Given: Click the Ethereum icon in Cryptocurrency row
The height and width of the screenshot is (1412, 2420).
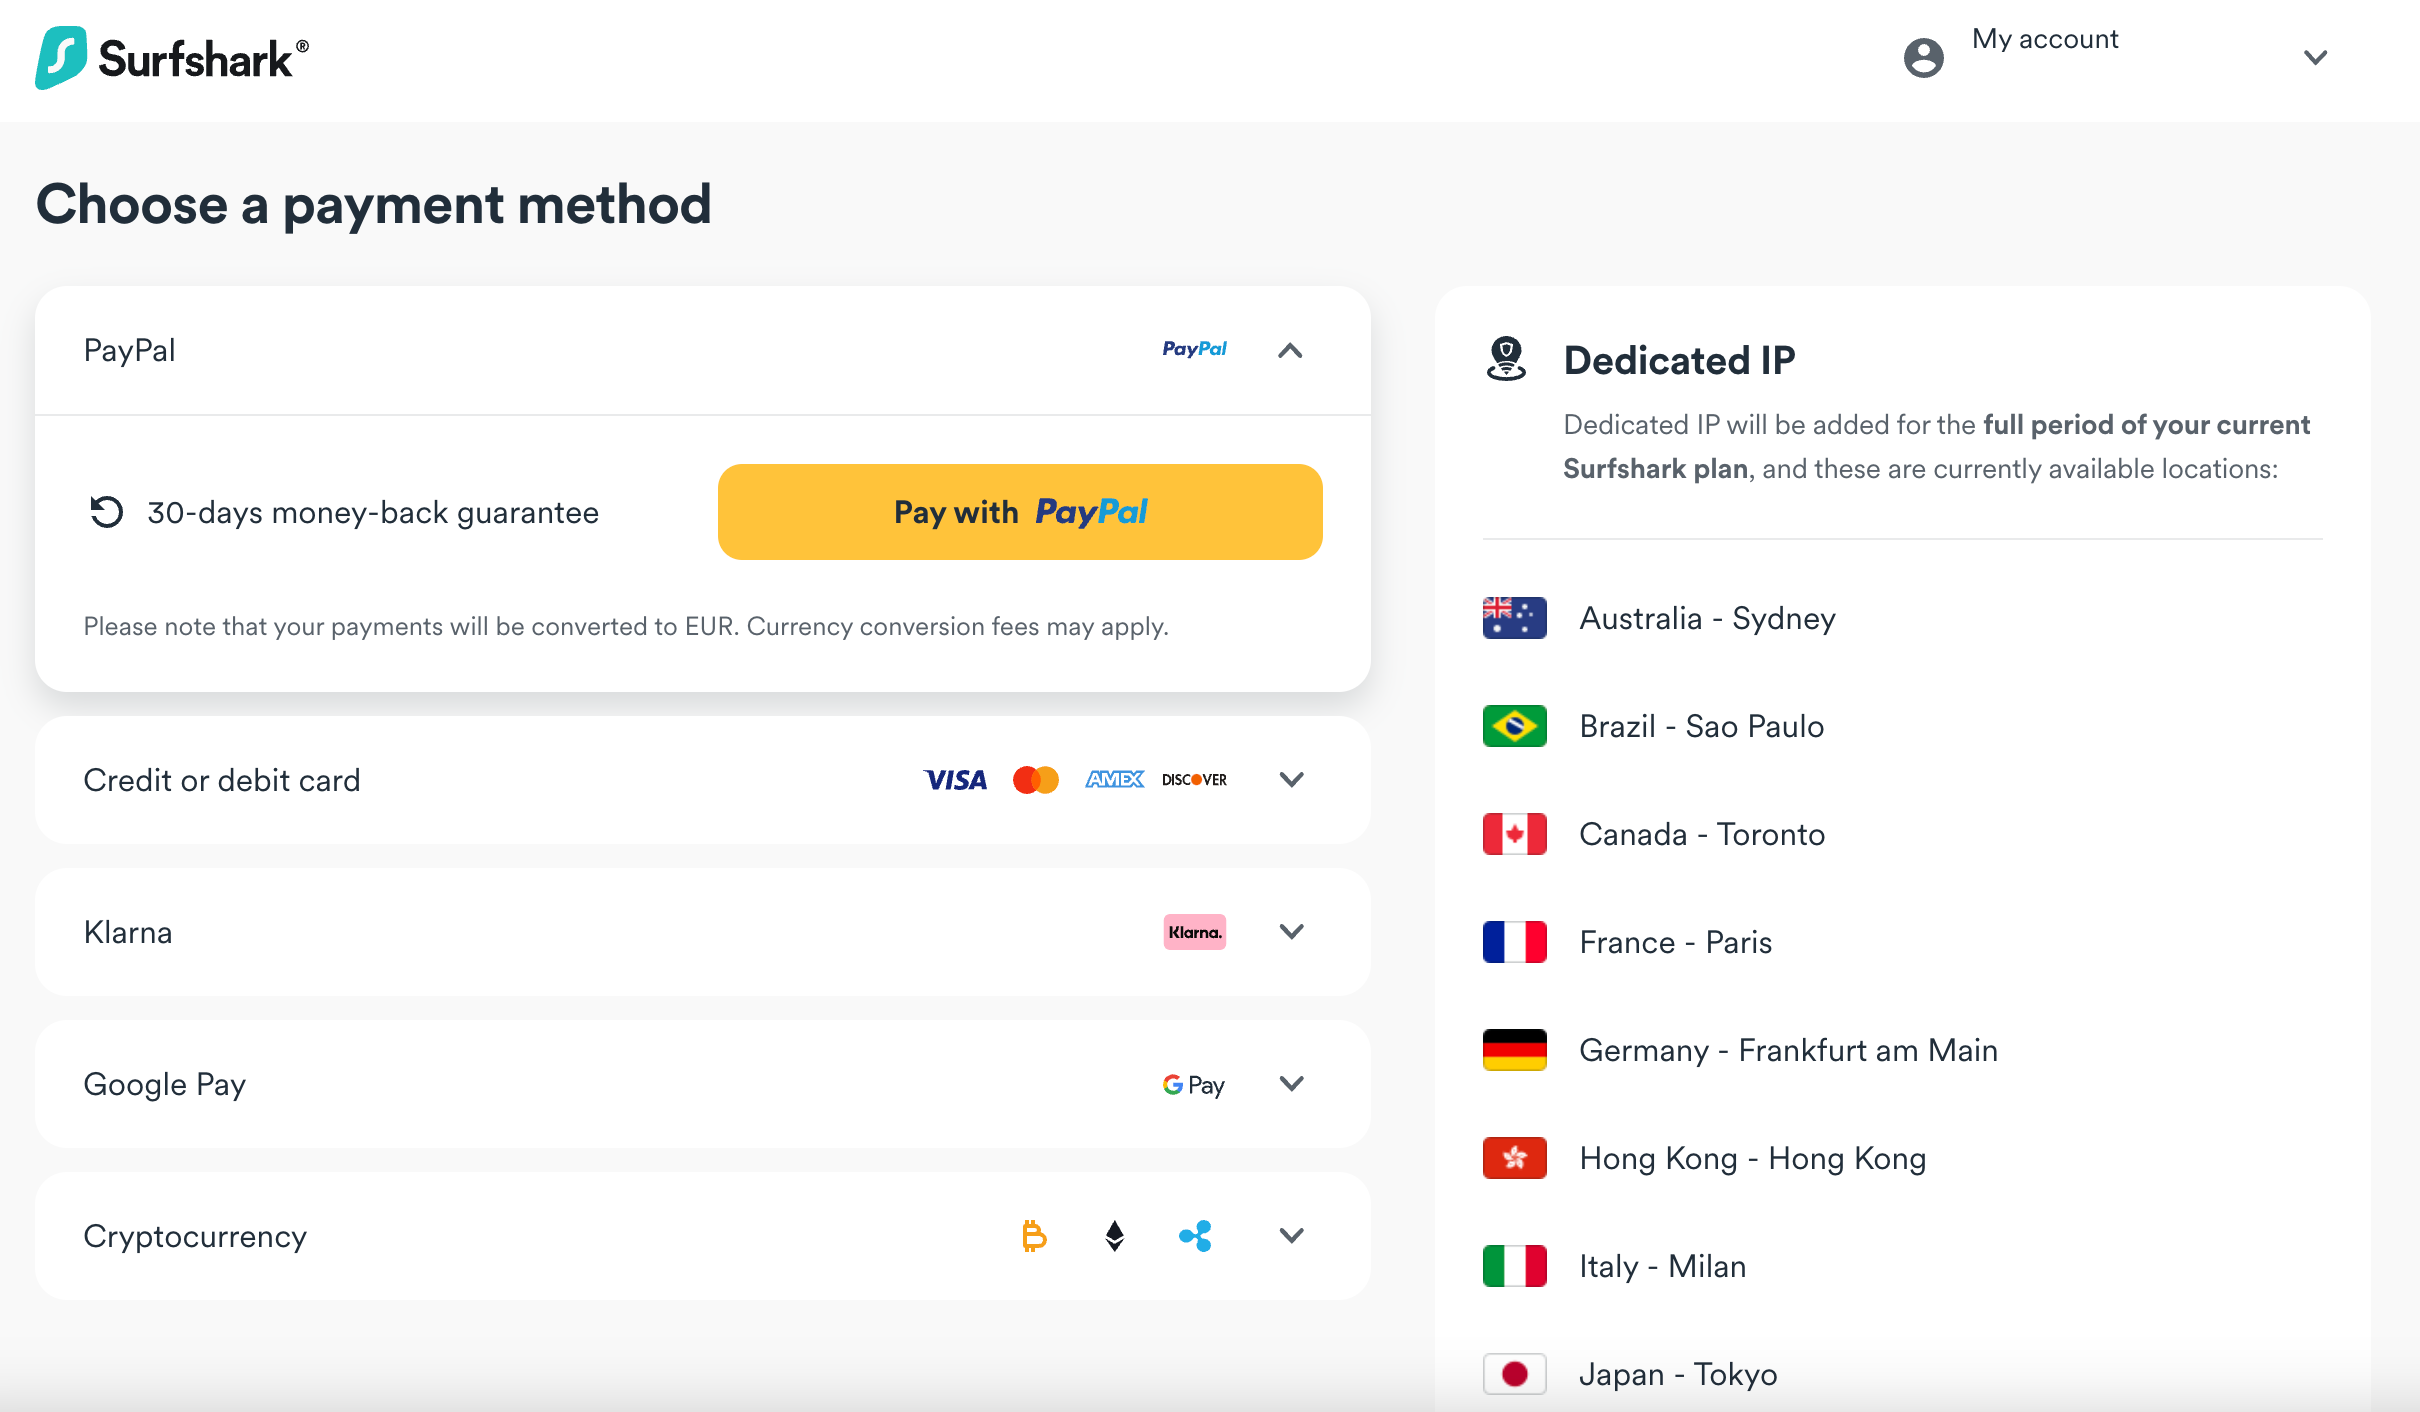Looking at the screenshot, I should coord(1114,1236).
